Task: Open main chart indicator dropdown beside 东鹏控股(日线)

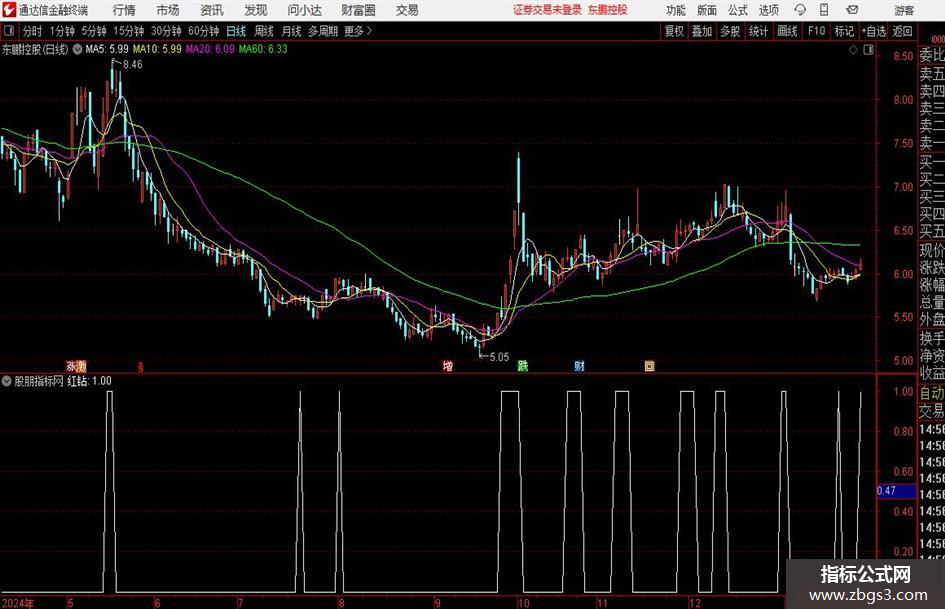Action: [x=77, y=49]
